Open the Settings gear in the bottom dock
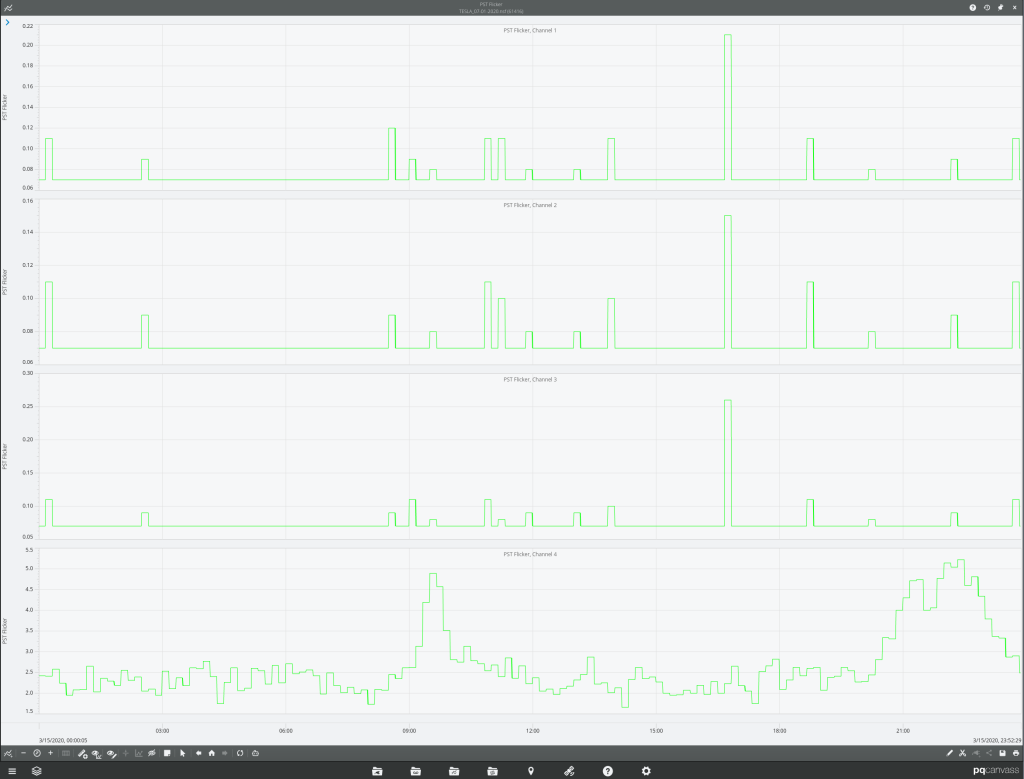The height and width of the screenshot is (779, 1024). point(646,770)
